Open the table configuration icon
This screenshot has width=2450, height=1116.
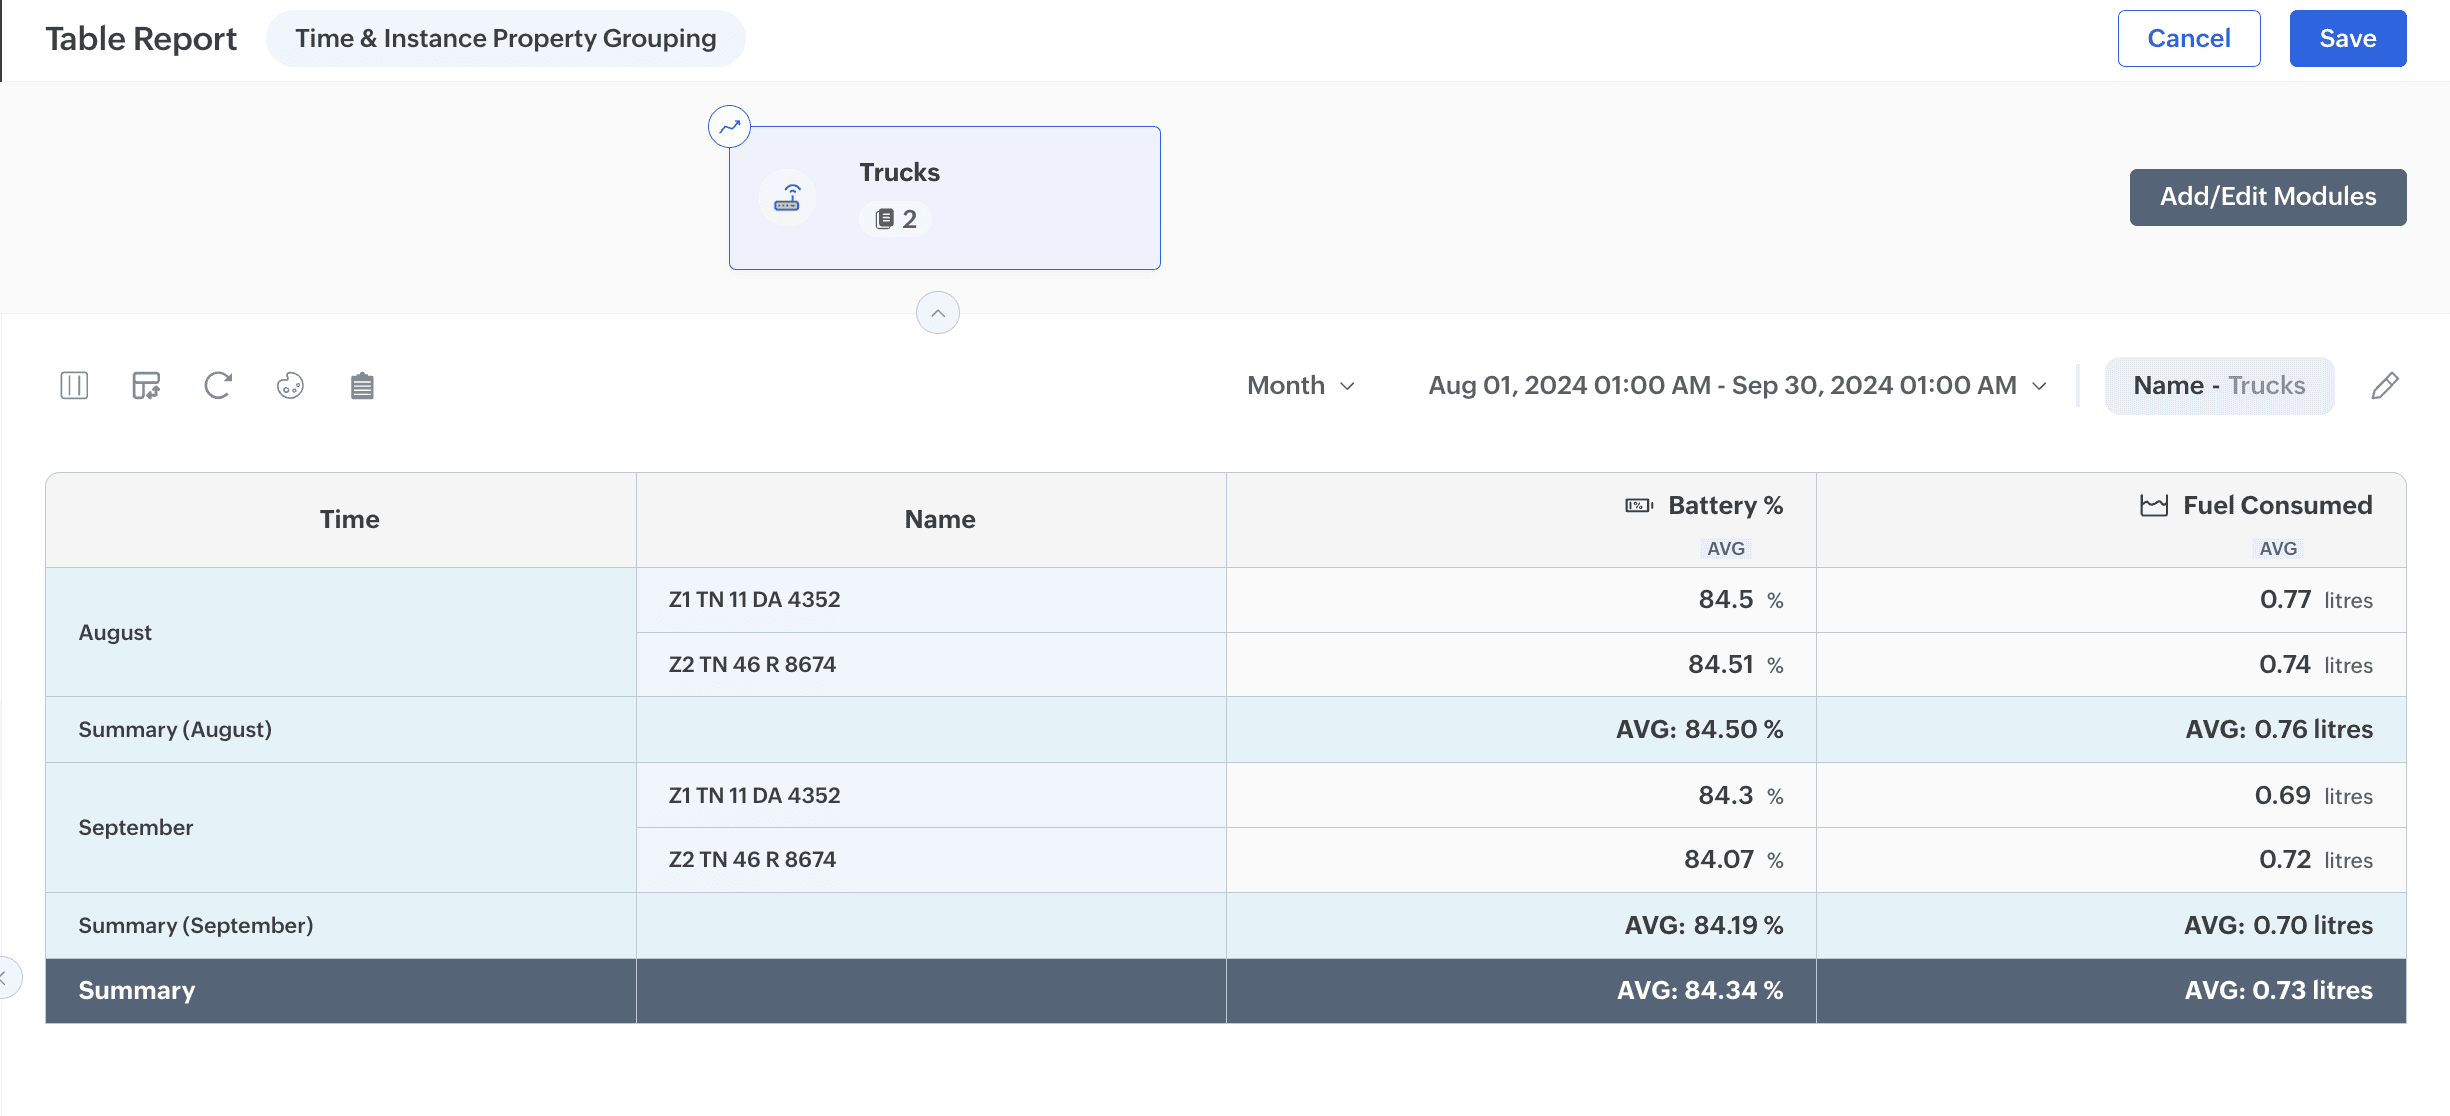(x=146, y=385)
